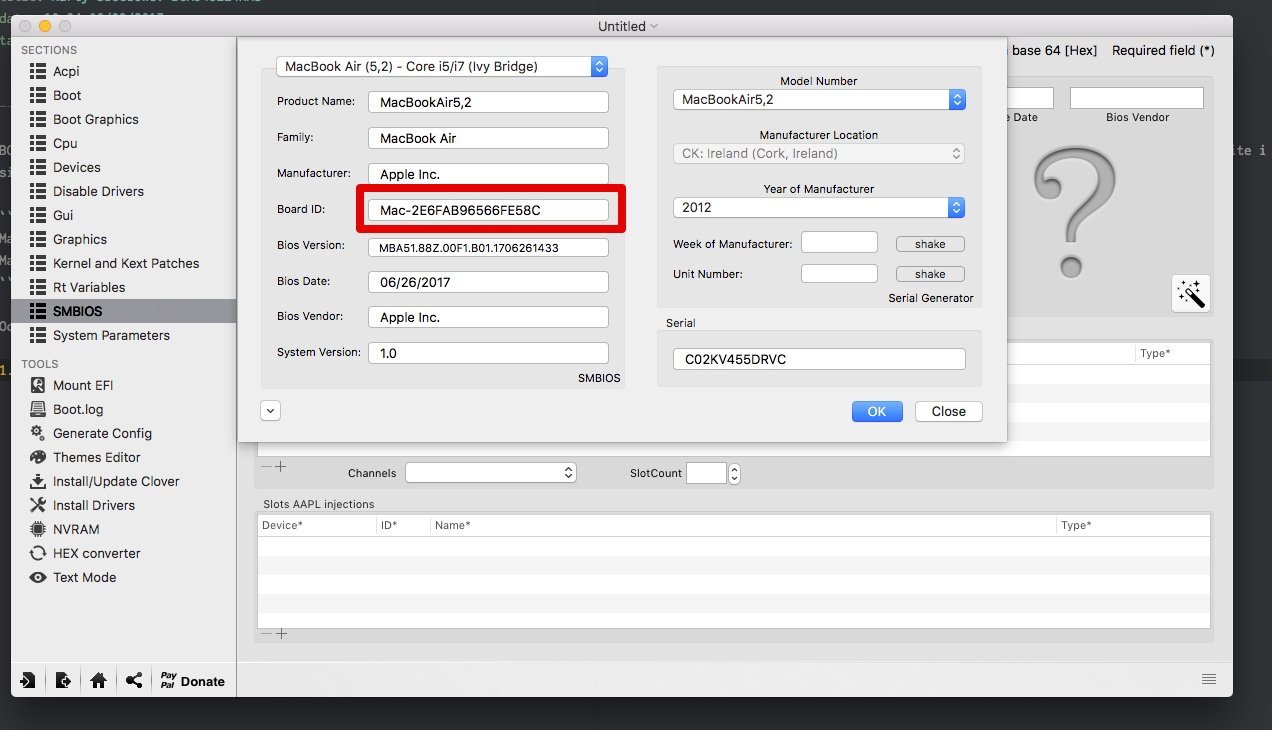Viewport: 1272px width, 730px height.
Task: Click the System Version field
Action: coord(488,353)
